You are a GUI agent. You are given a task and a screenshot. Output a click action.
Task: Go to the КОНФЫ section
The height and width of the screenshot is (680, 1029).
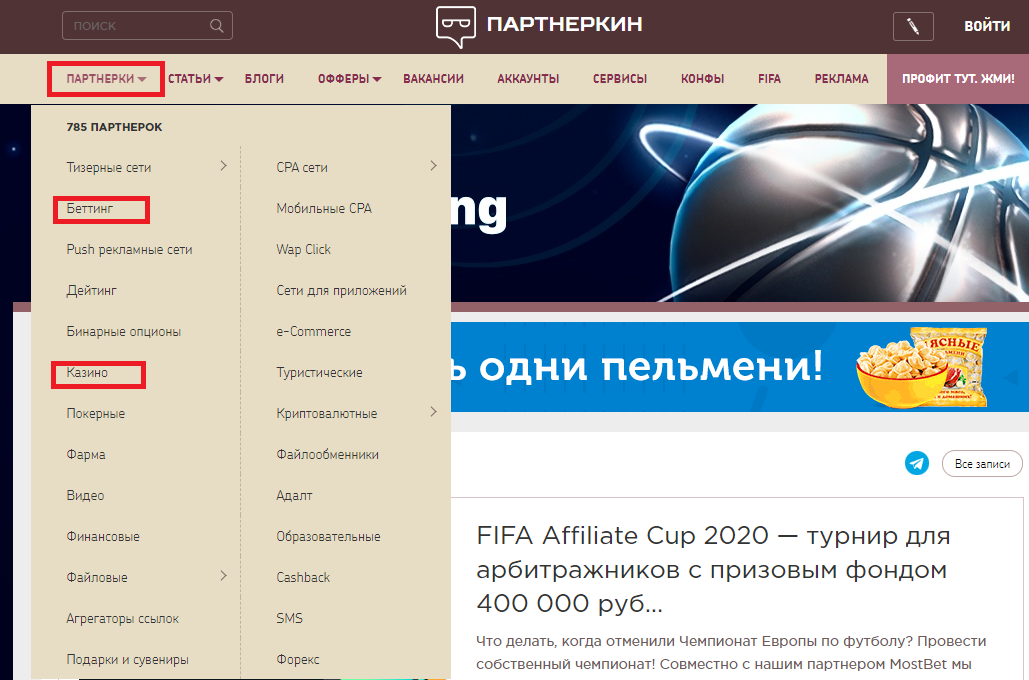(x=702, y=79)
